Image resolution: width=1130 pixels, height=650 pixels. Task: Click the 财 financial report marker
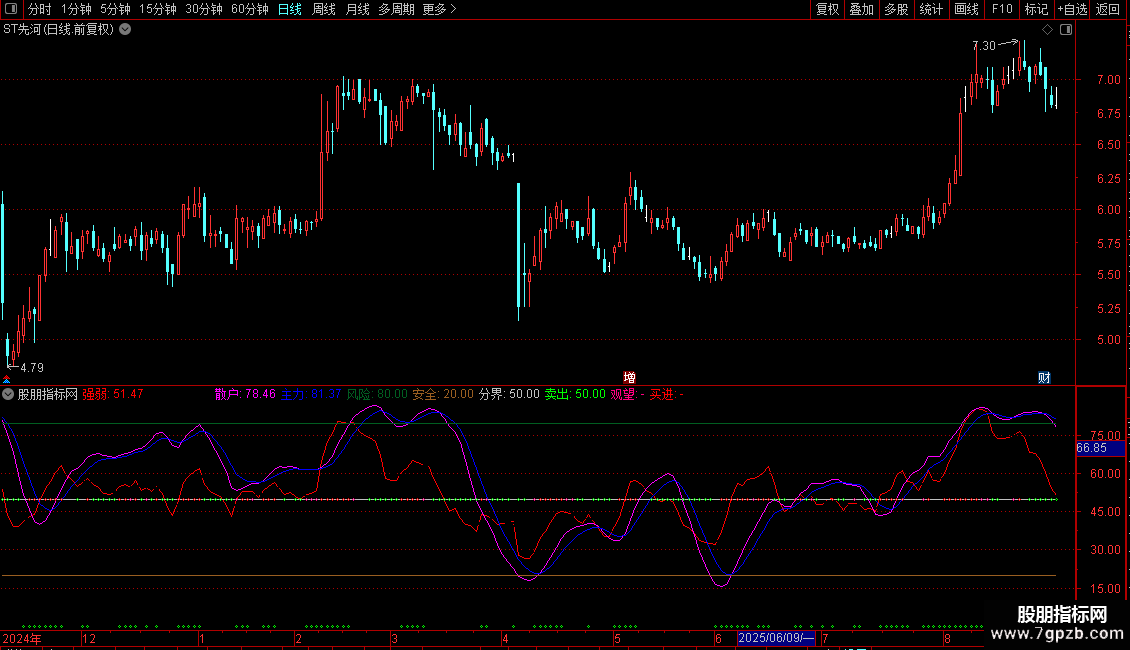coord(1044,377)
